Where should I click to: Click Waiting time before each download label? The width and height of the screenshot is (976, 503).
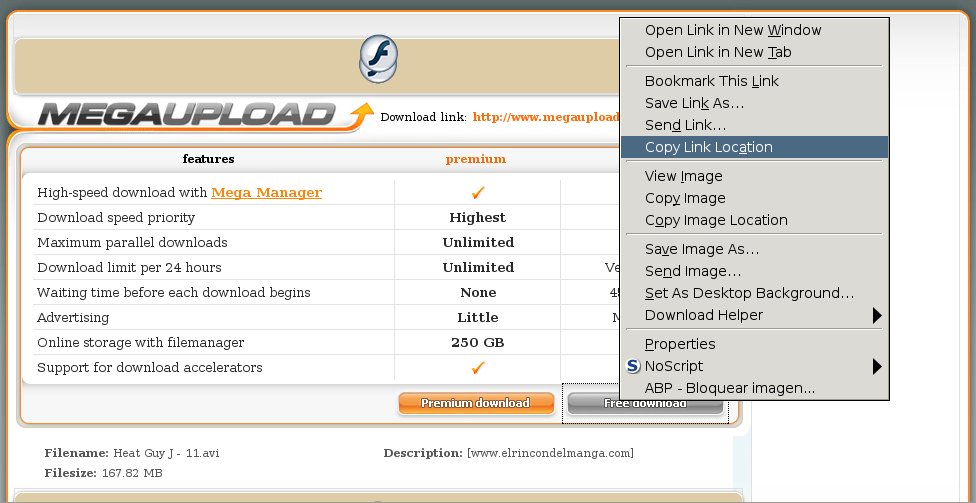point(174,293)
